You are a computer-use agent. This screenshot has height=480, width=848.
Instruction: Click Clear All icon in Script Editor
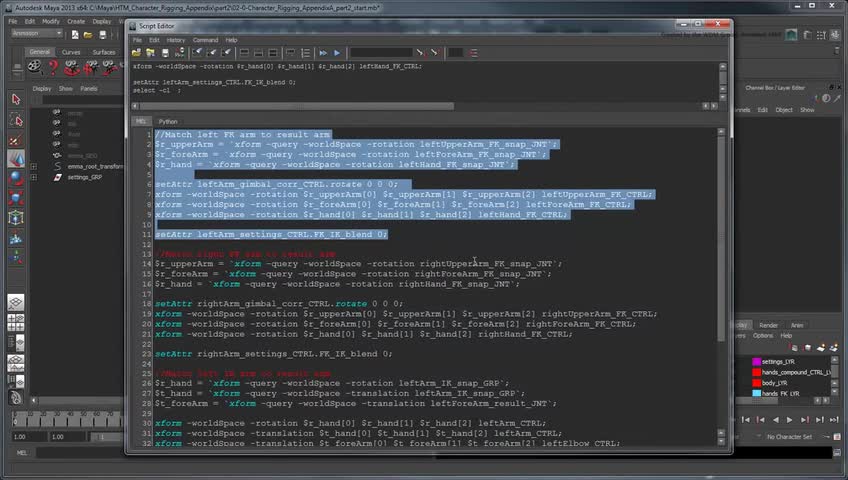click(x=227, y=52)
